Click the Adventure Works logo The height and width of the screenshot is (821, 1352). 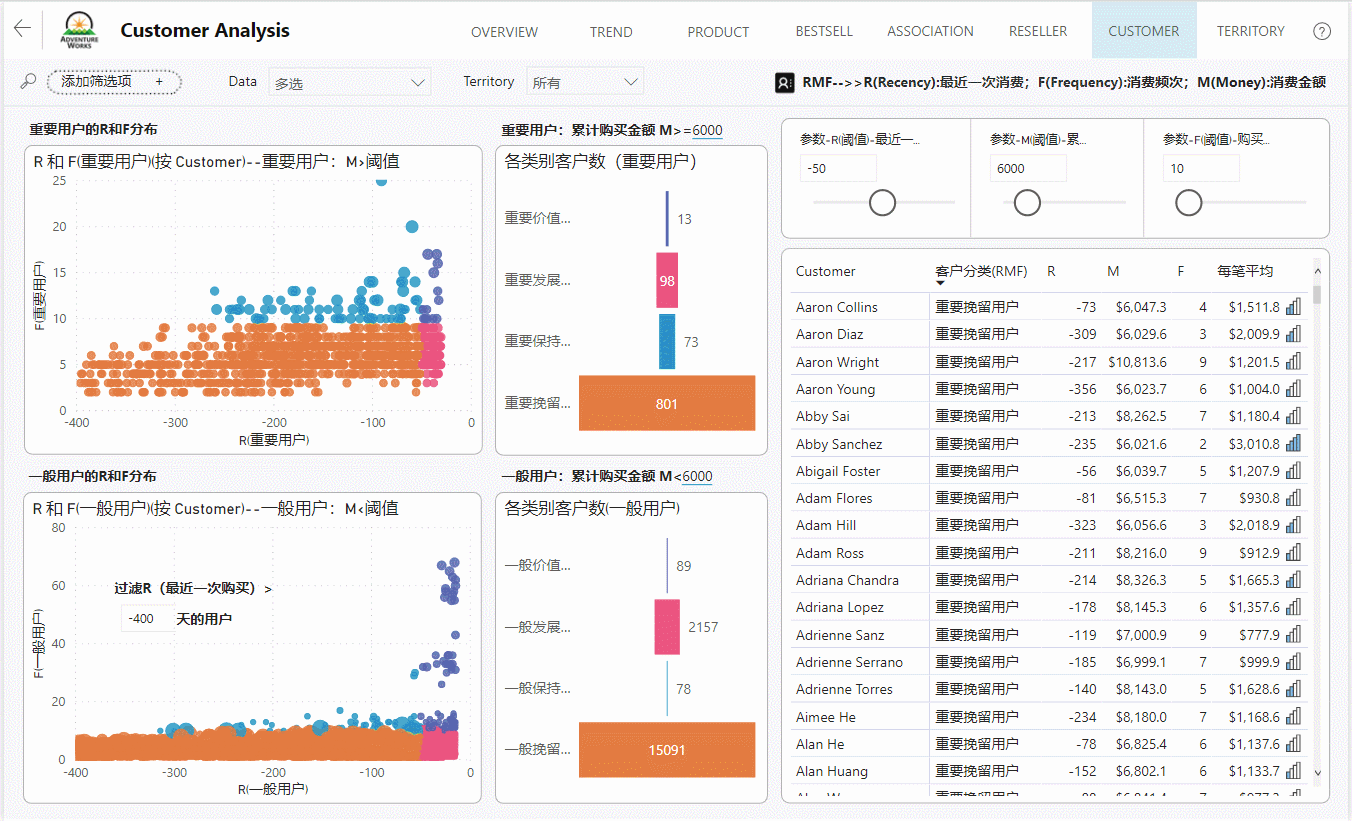[x=79, y=29]
